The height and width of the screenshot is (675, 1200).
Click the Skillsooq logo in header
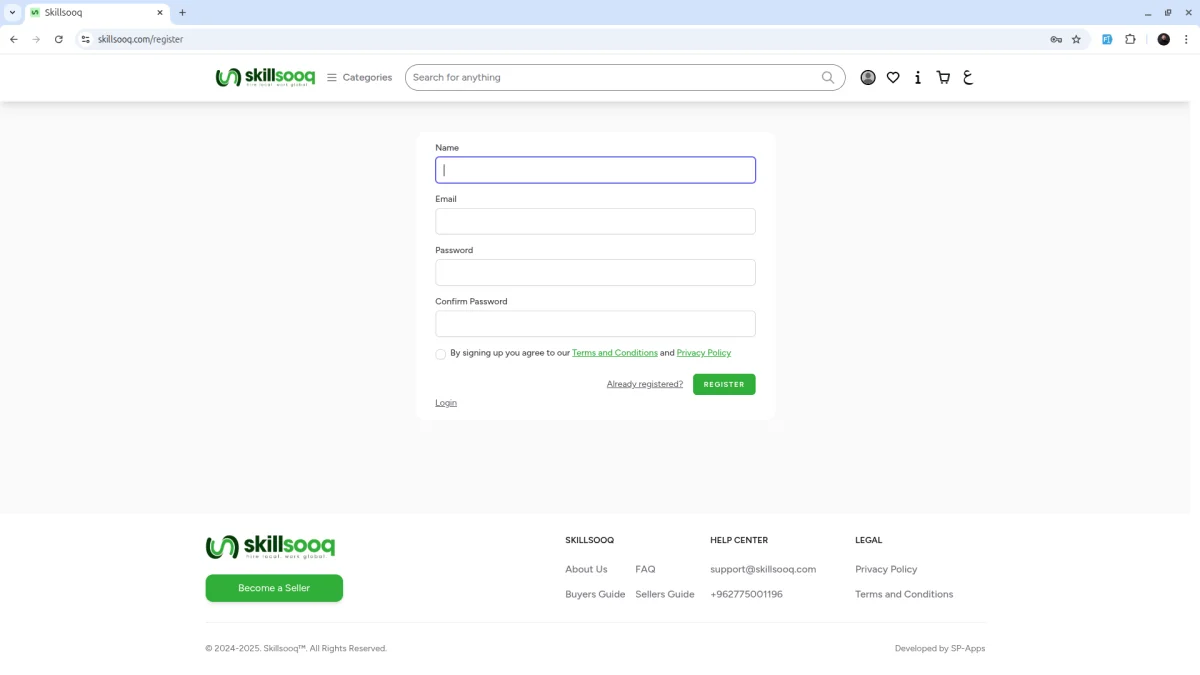[265, 77]
